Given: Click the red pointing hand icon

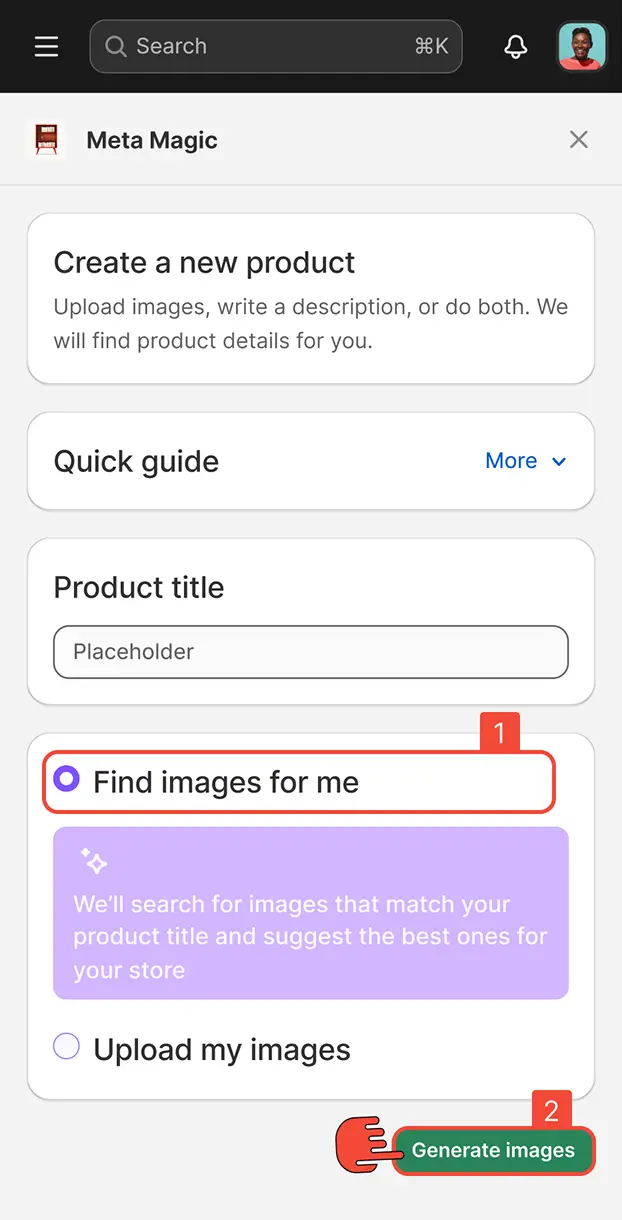Looking at the screenshot, I should click(364, 1143).
